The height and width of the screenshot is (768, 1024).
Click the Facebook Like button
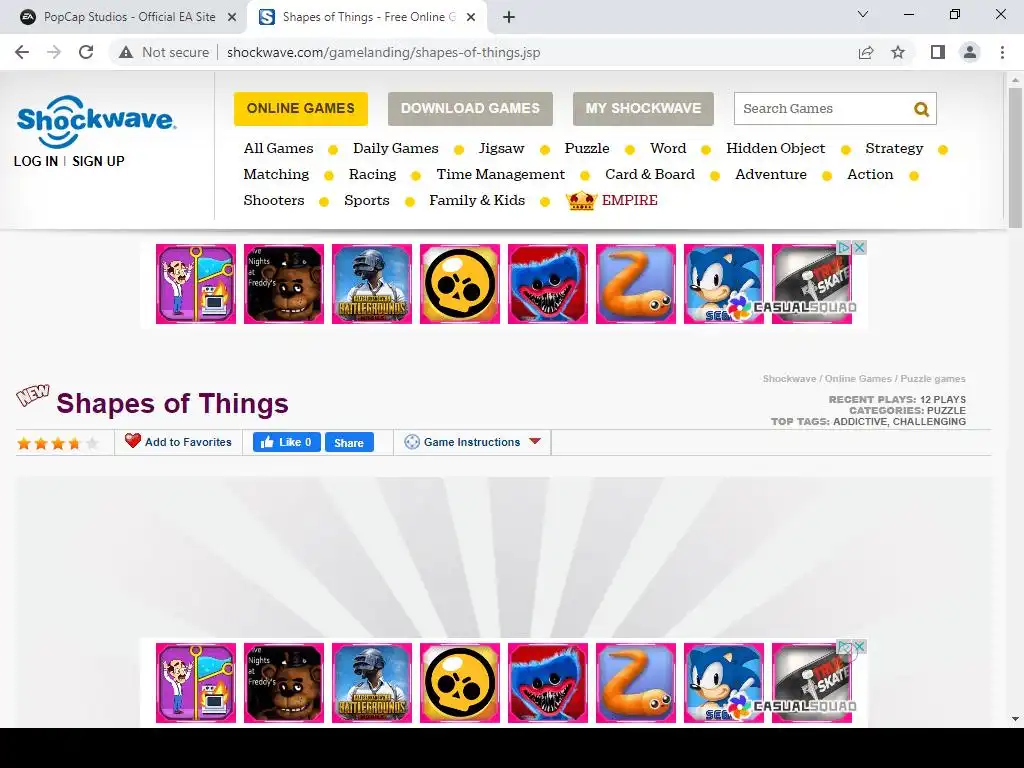coord(287,442)
